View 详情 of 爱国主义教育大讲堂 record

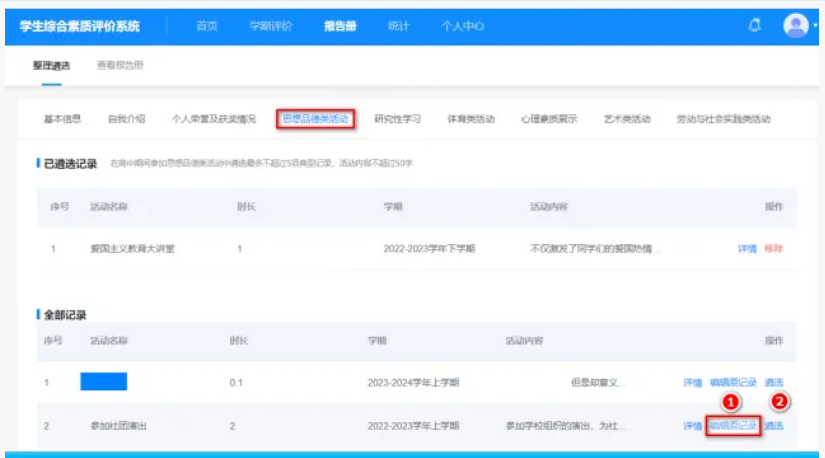click(x=747, y=248)
